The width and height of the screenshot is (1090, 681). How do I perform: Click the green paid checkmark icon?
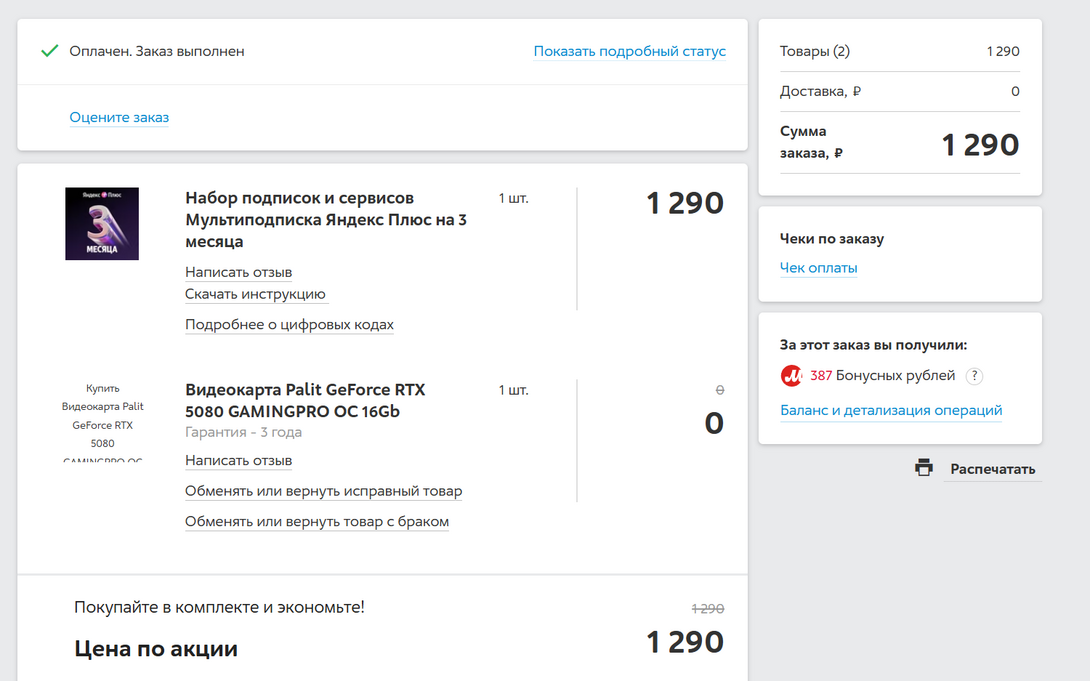(x=49, y=51)
